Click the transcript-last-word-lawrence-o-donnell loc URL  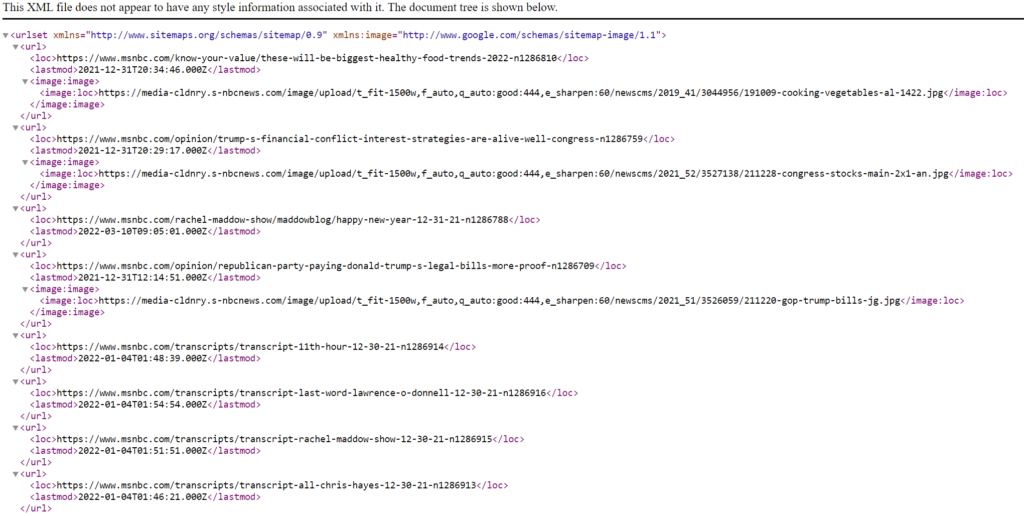(x=301, y=394)
